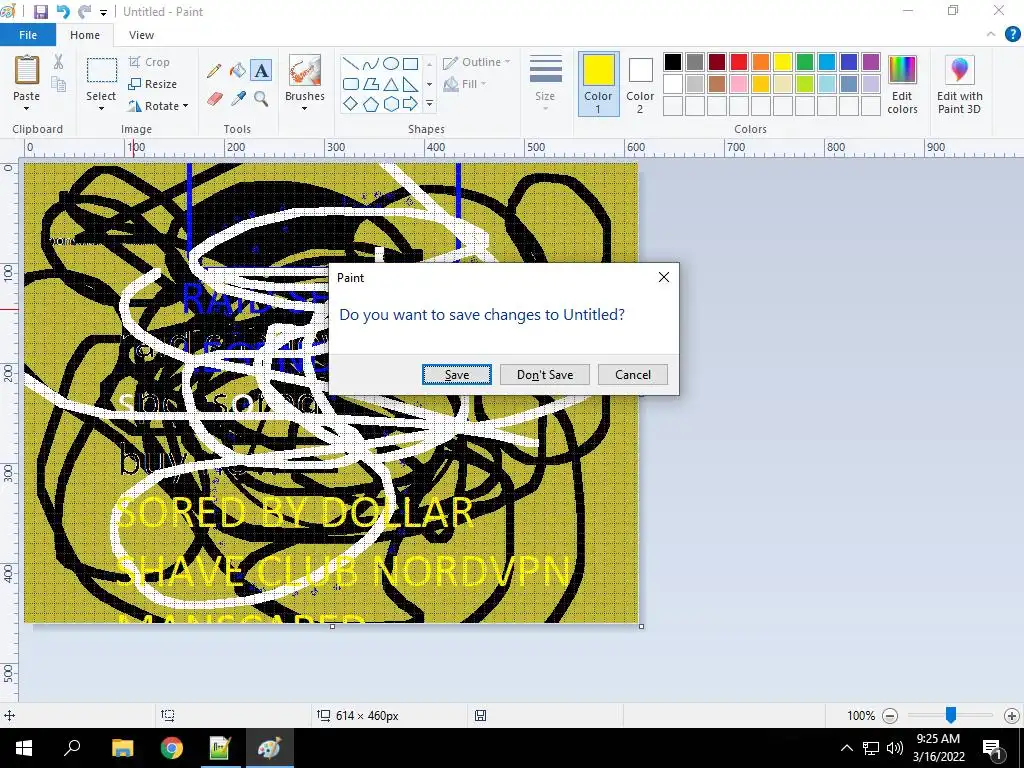Choose the Right arrow shape
Image resolution: width=1024 pixels, height=768 pixels.
tap(411, 104)
